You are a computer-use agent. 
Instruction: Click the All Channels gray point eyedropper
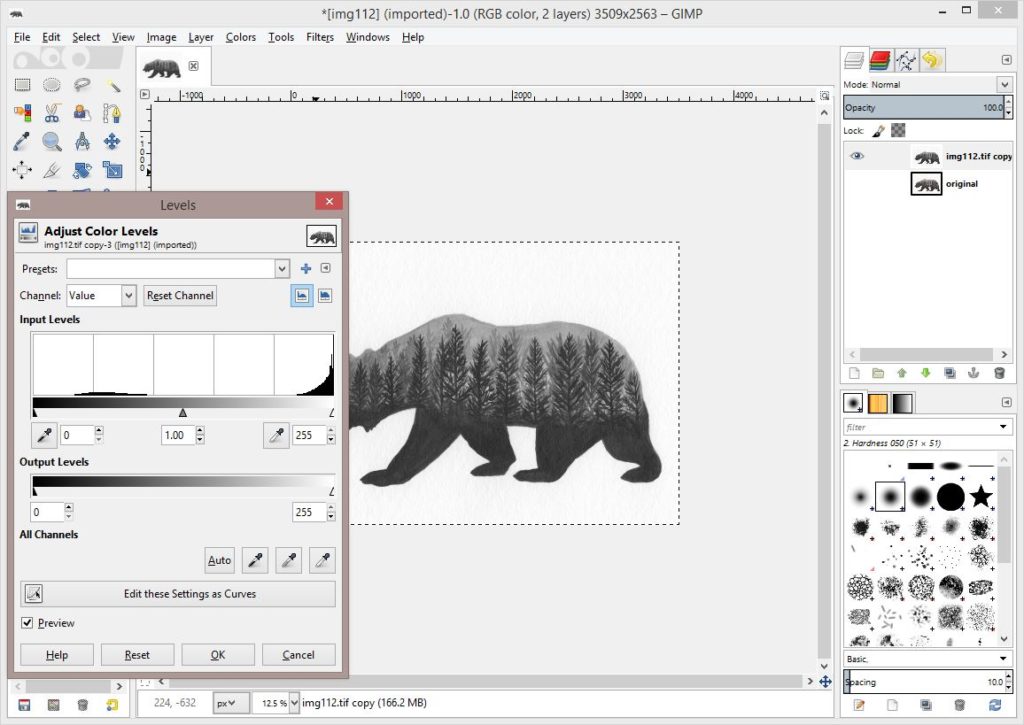click(289, 560)
